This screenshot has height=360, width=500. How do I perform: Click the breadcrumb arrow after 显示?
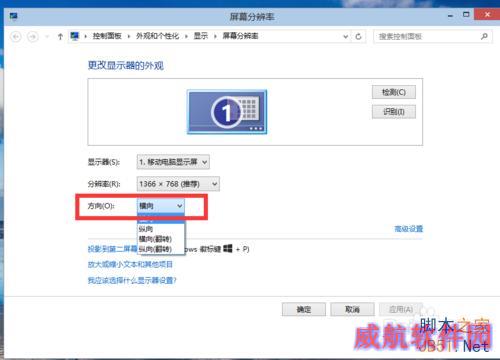215,36
